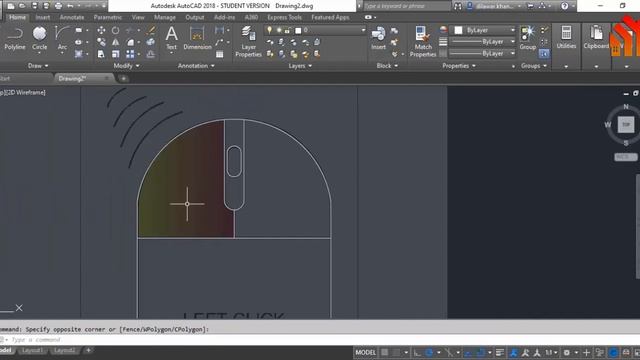The image size is (640, 360).
Task: Select the Scale tool in Modify
Action: [x=116, y=54]
